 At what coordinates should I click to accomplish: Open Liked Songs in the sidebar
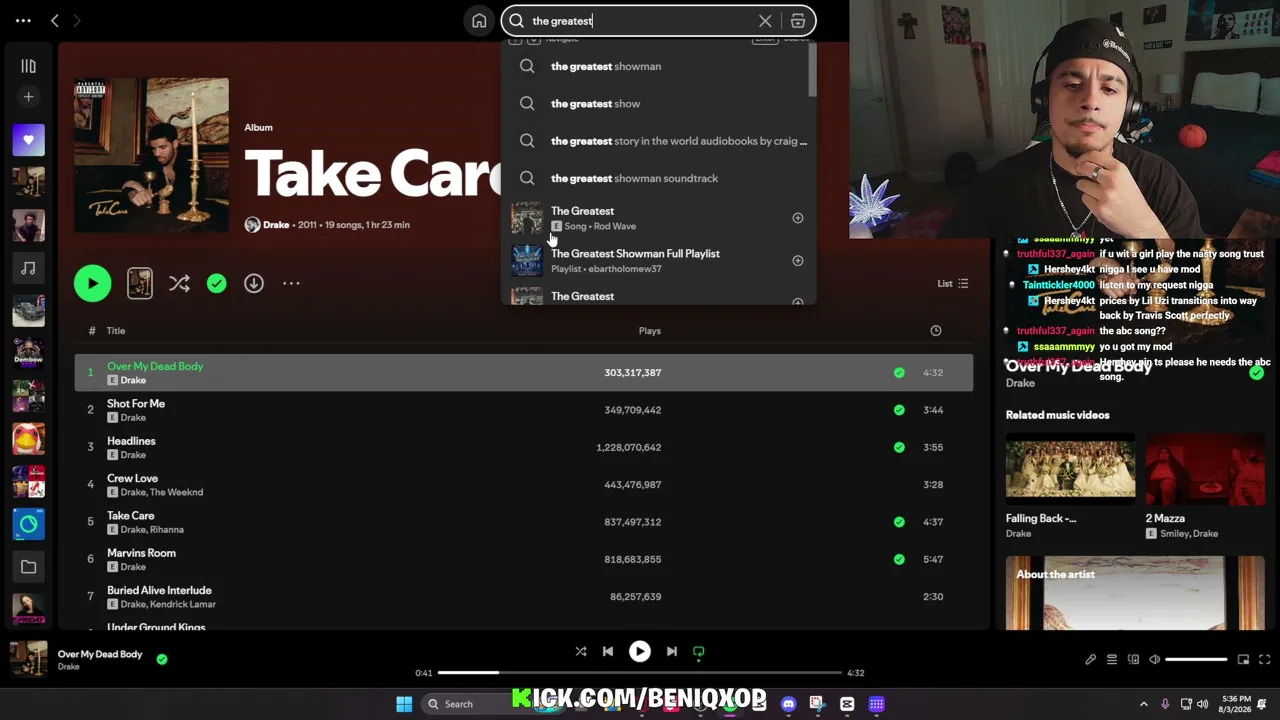coord(28,140)
